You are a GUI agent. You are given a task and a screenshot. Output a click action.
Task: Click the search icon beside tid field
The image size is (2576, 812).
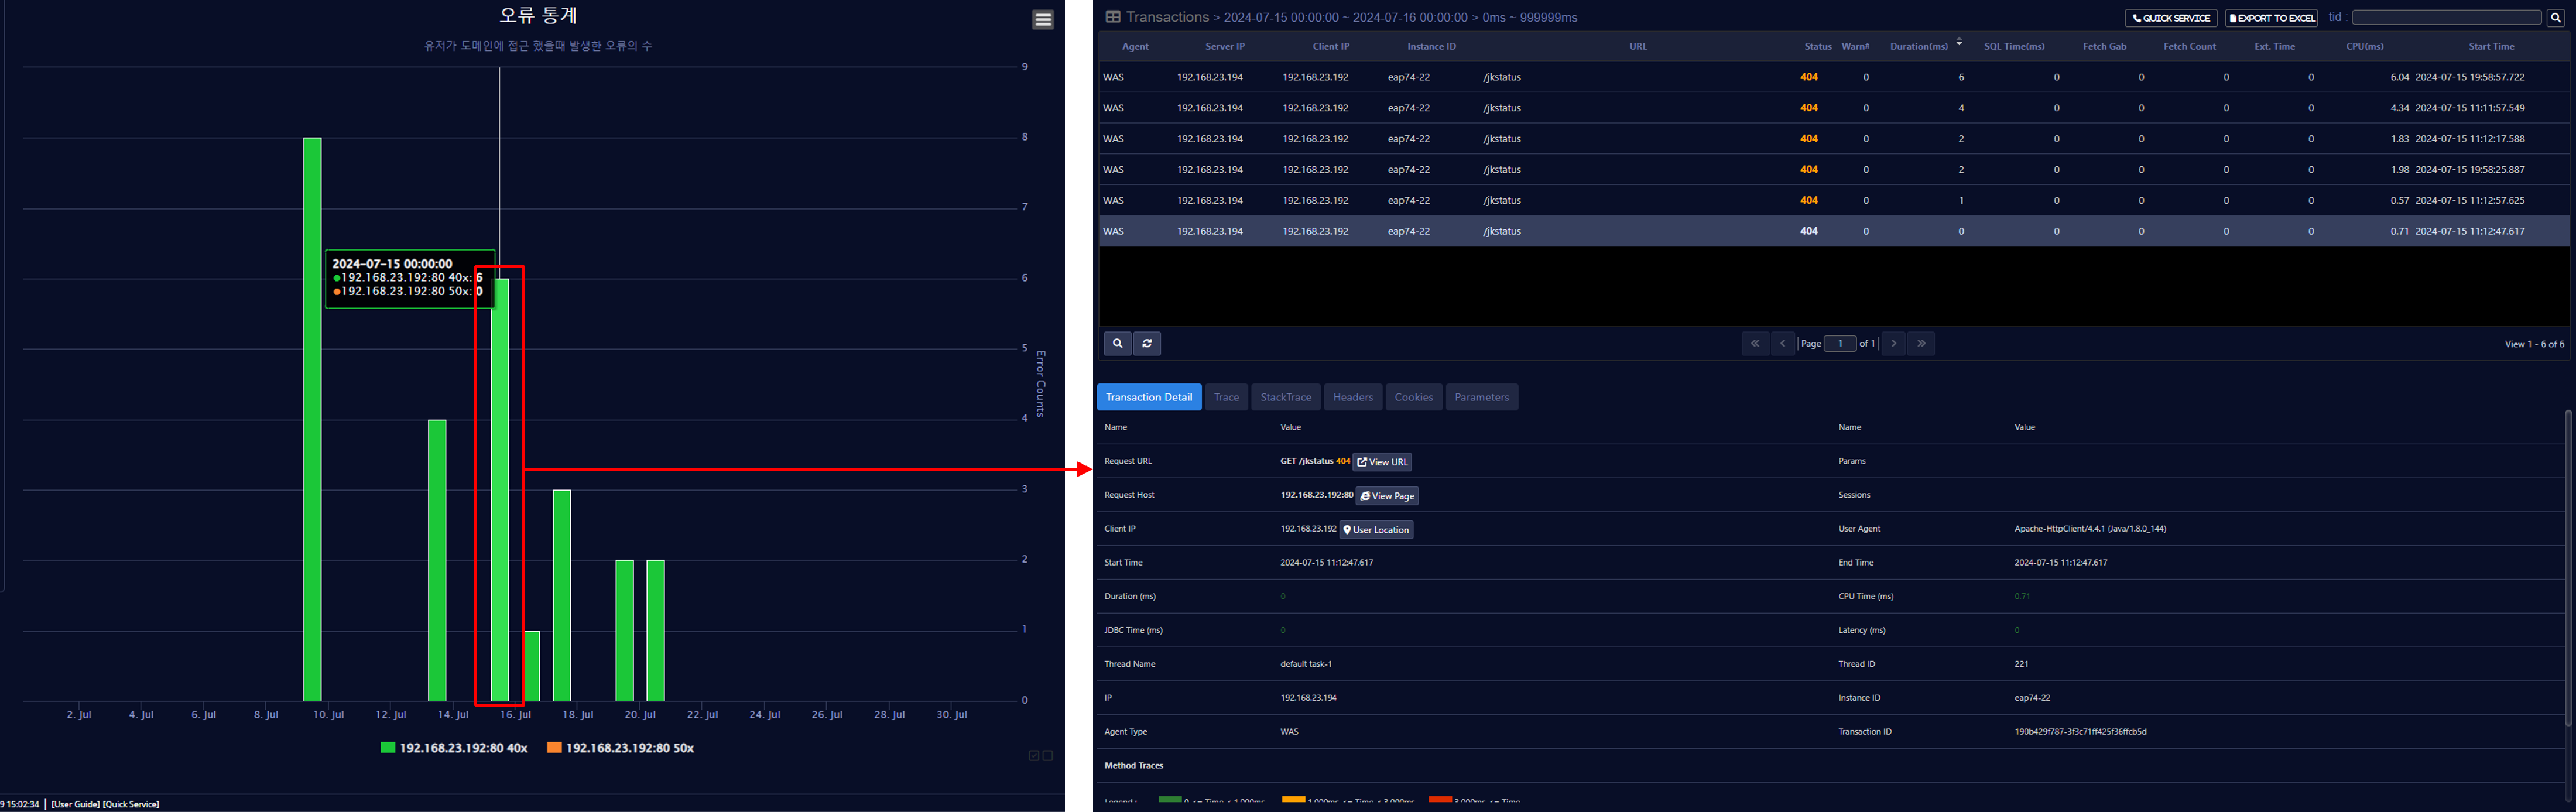pos(2555,18)
